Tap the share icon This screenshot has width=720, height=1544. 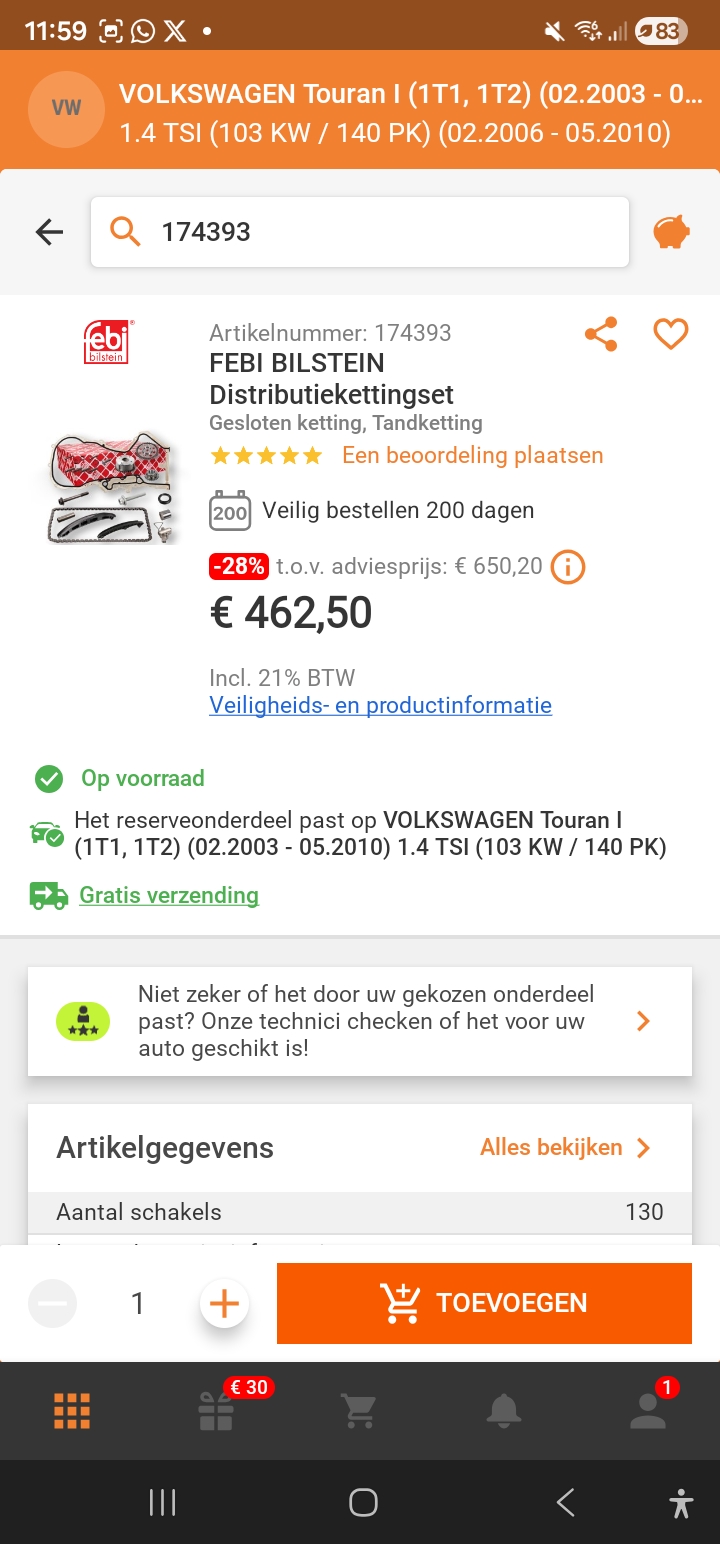[x=600, y=334]
